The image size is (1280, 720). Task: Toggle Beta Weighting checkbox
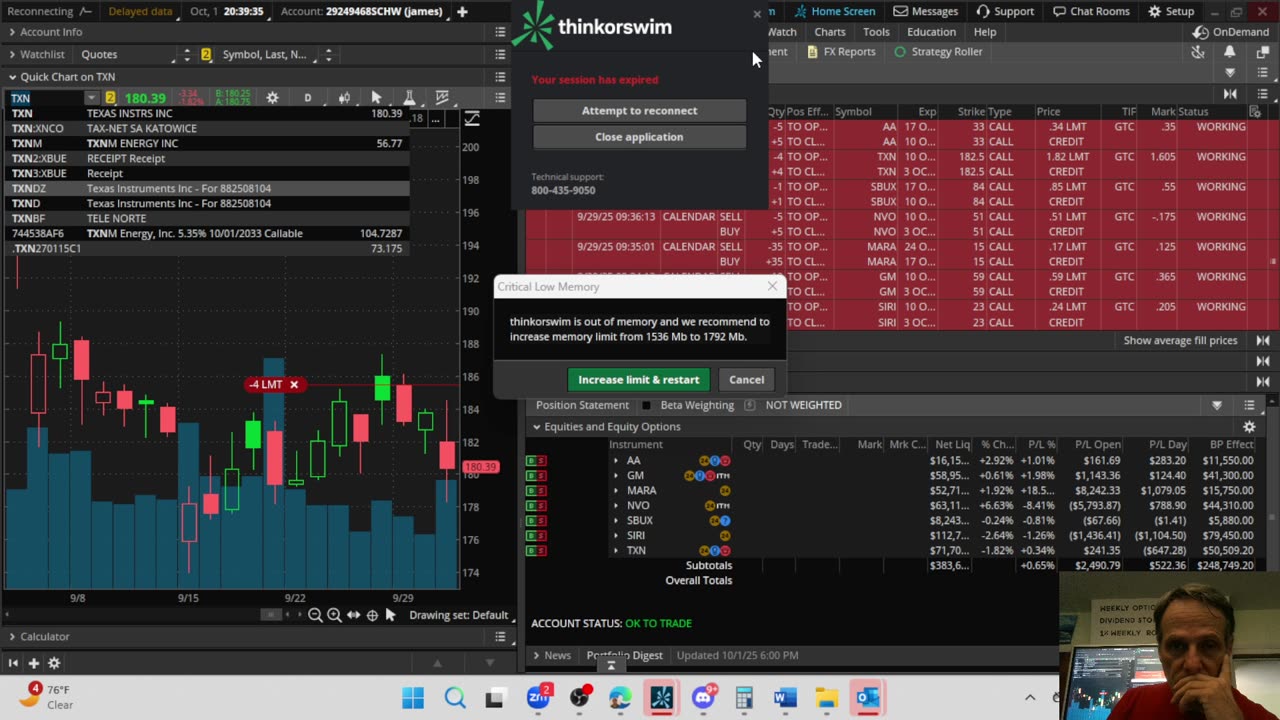[646, 405]
